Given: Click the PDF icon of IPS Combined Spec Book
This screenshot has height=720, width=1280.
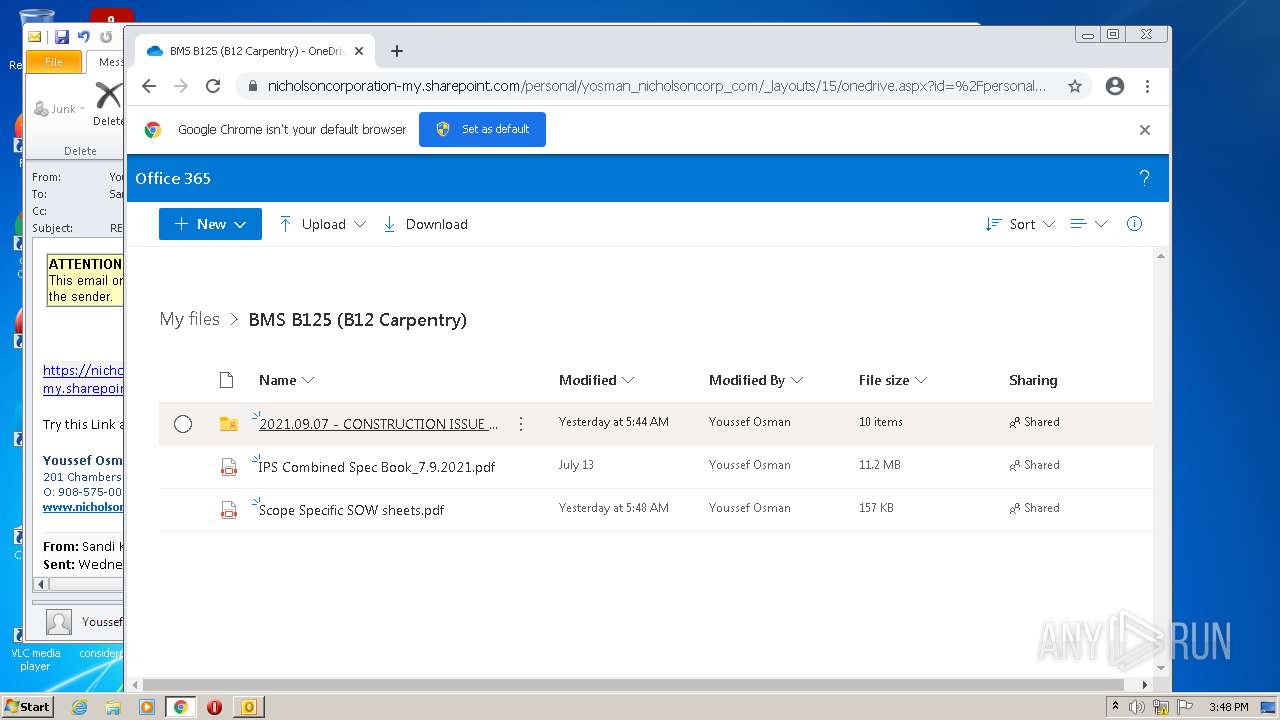Looking at the screenshot, I should click(x=229, y=467).
